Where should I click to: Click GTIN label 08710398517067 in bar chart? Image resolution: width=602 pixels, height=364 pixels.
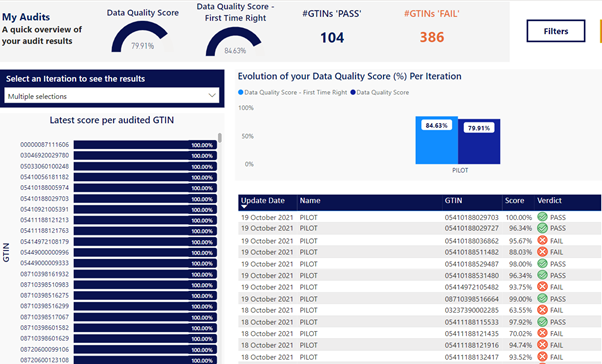point(45,317)
